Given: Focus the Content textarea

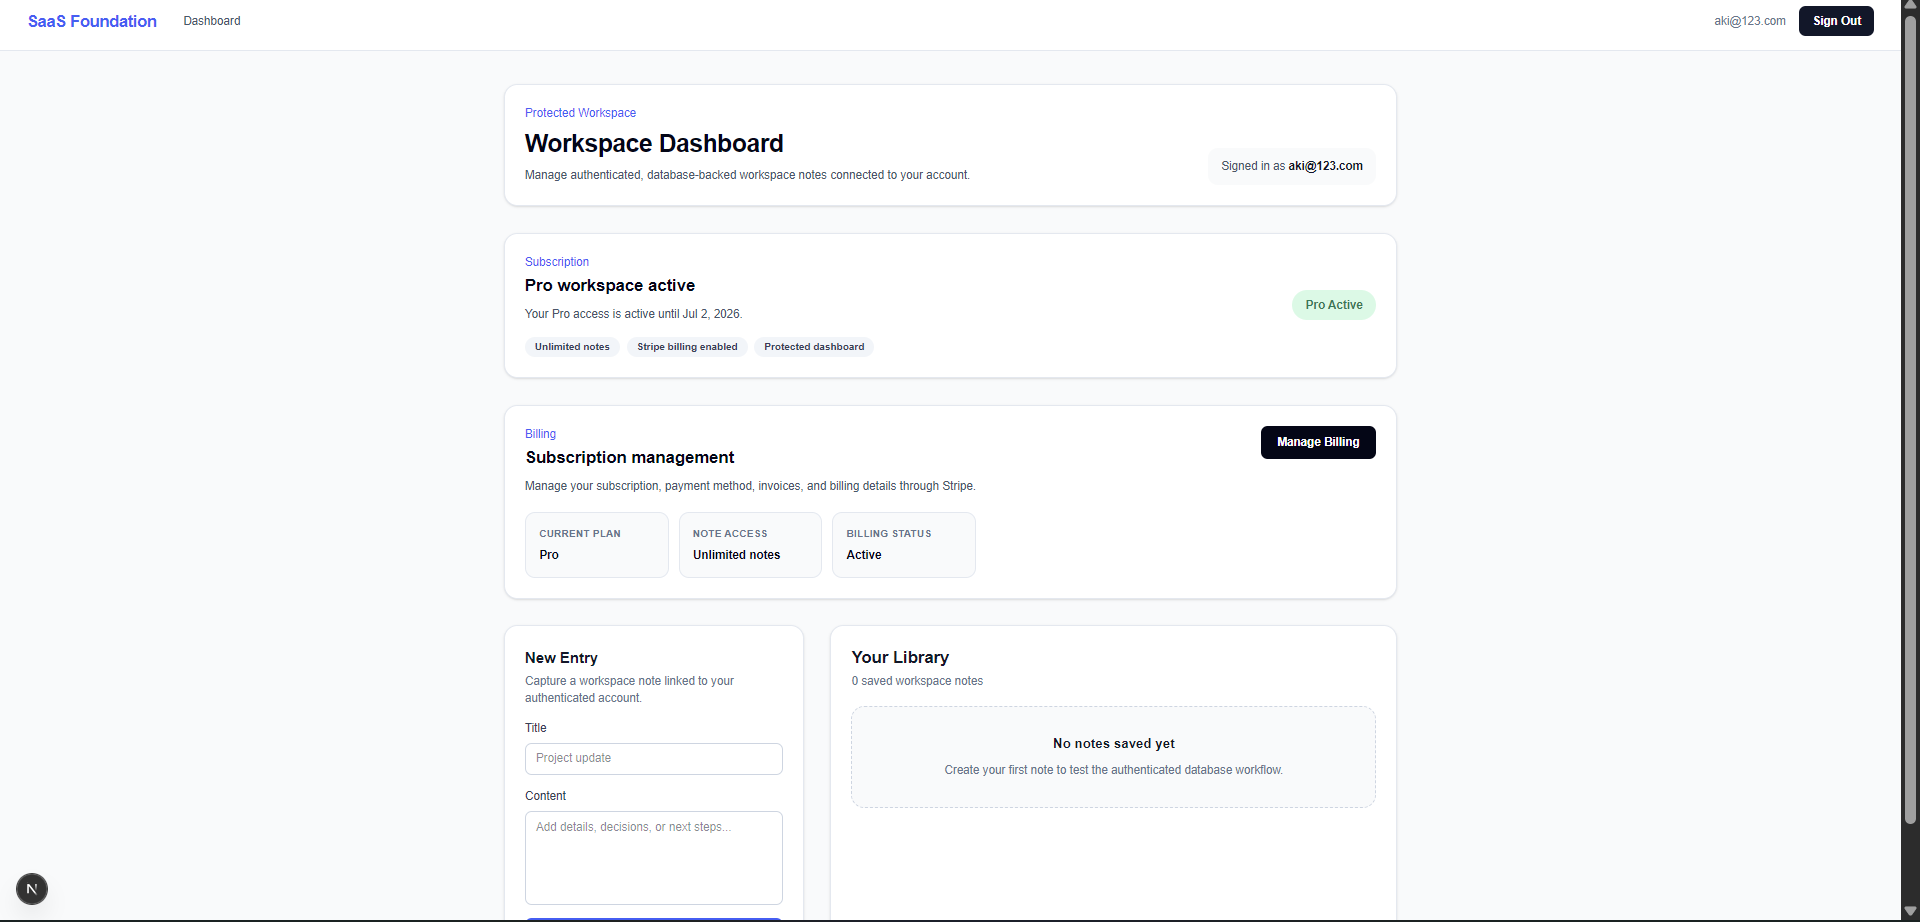Looking at the screenshot, I should [654, 858].
